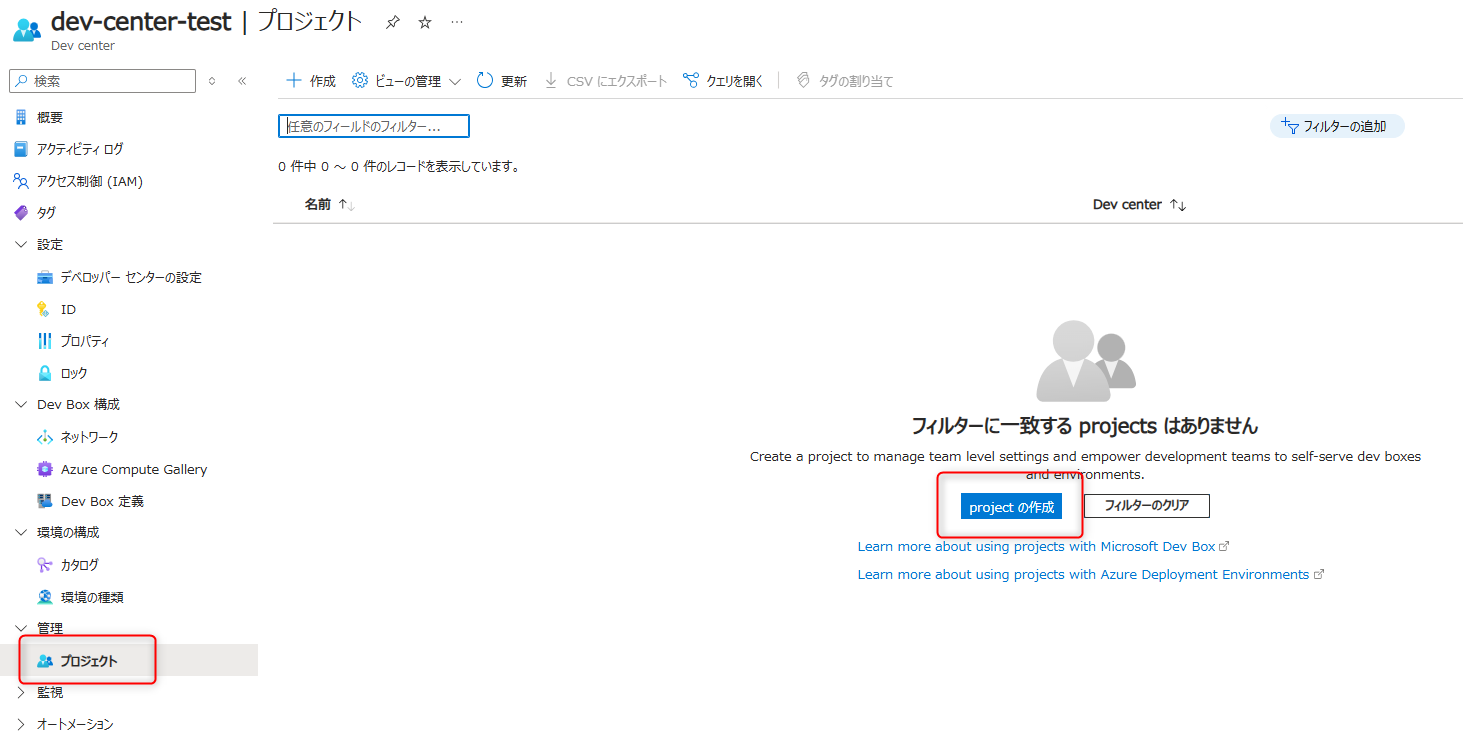This screenshot has width=1463, height=741.
Task: Collapse the Dev Box 構成 section
Action: [x=21, y=405]
